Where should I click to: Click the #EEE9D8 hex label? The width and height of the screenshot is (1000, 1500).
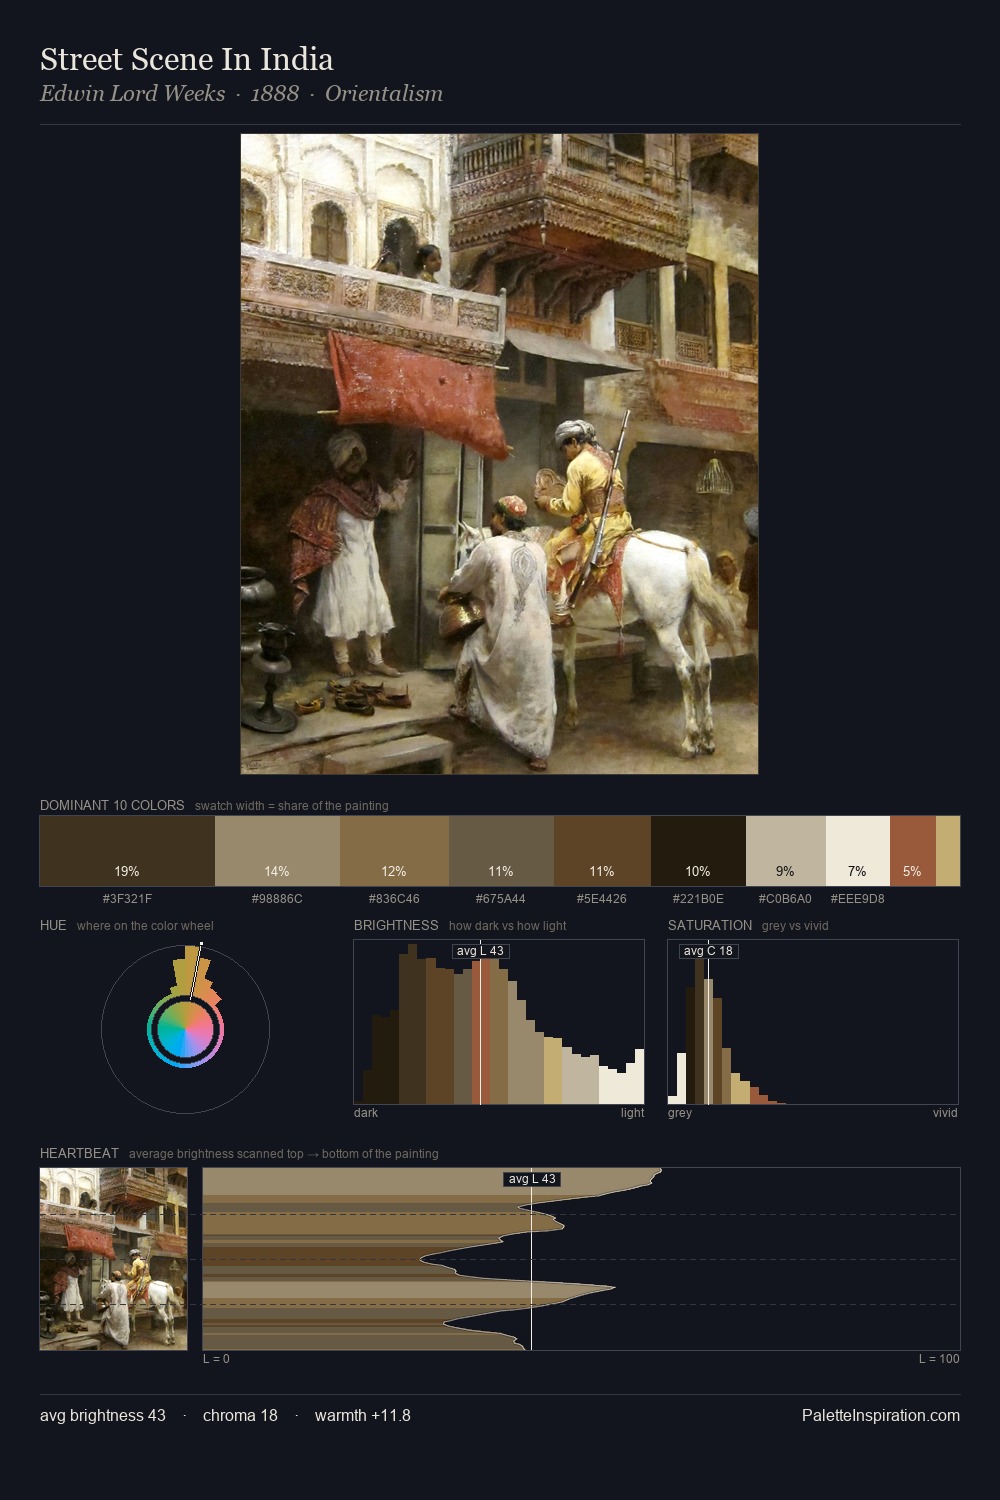[857, 899]
